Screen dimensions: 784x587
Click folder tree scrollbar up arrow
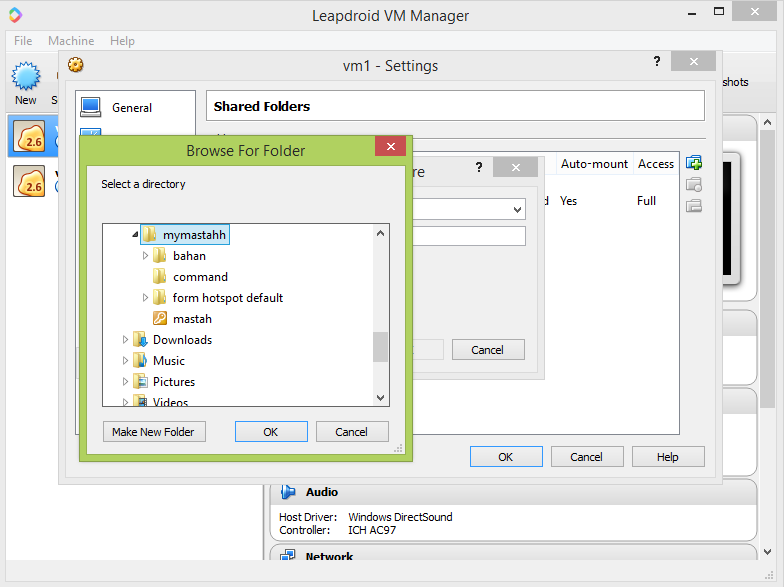(380, 233)
